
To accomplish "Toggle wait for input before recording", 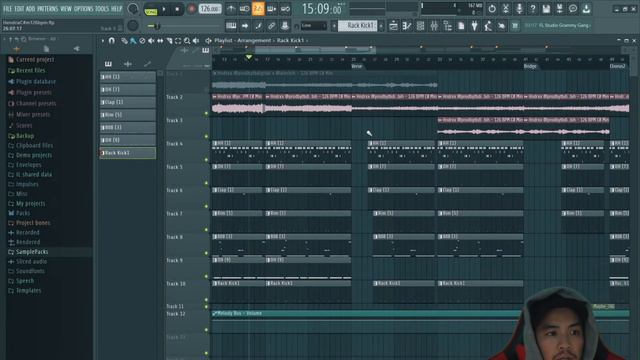I will click(x=244, y=9).
